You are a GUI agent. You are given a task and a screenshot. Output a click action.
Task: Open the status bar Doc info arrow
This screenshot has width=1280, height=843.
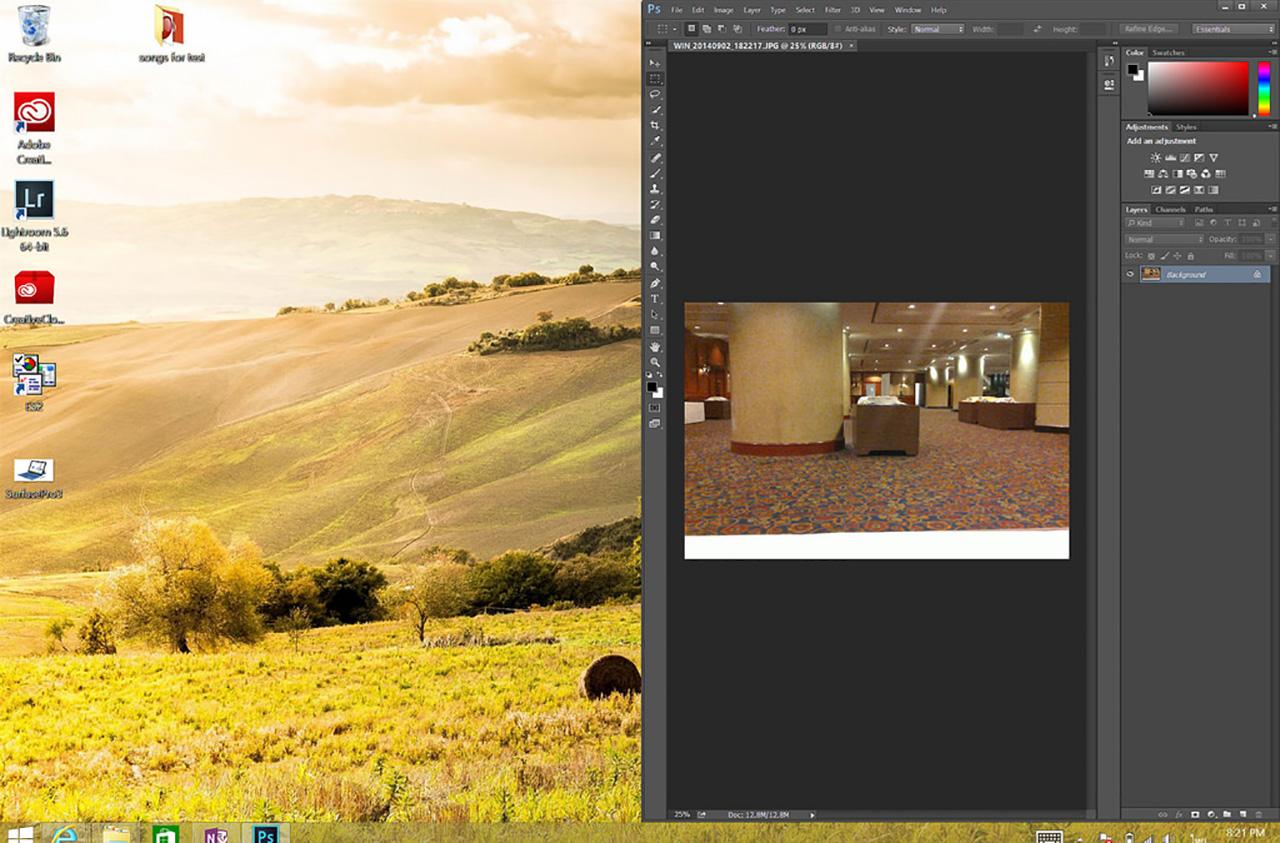pos(812,815)
